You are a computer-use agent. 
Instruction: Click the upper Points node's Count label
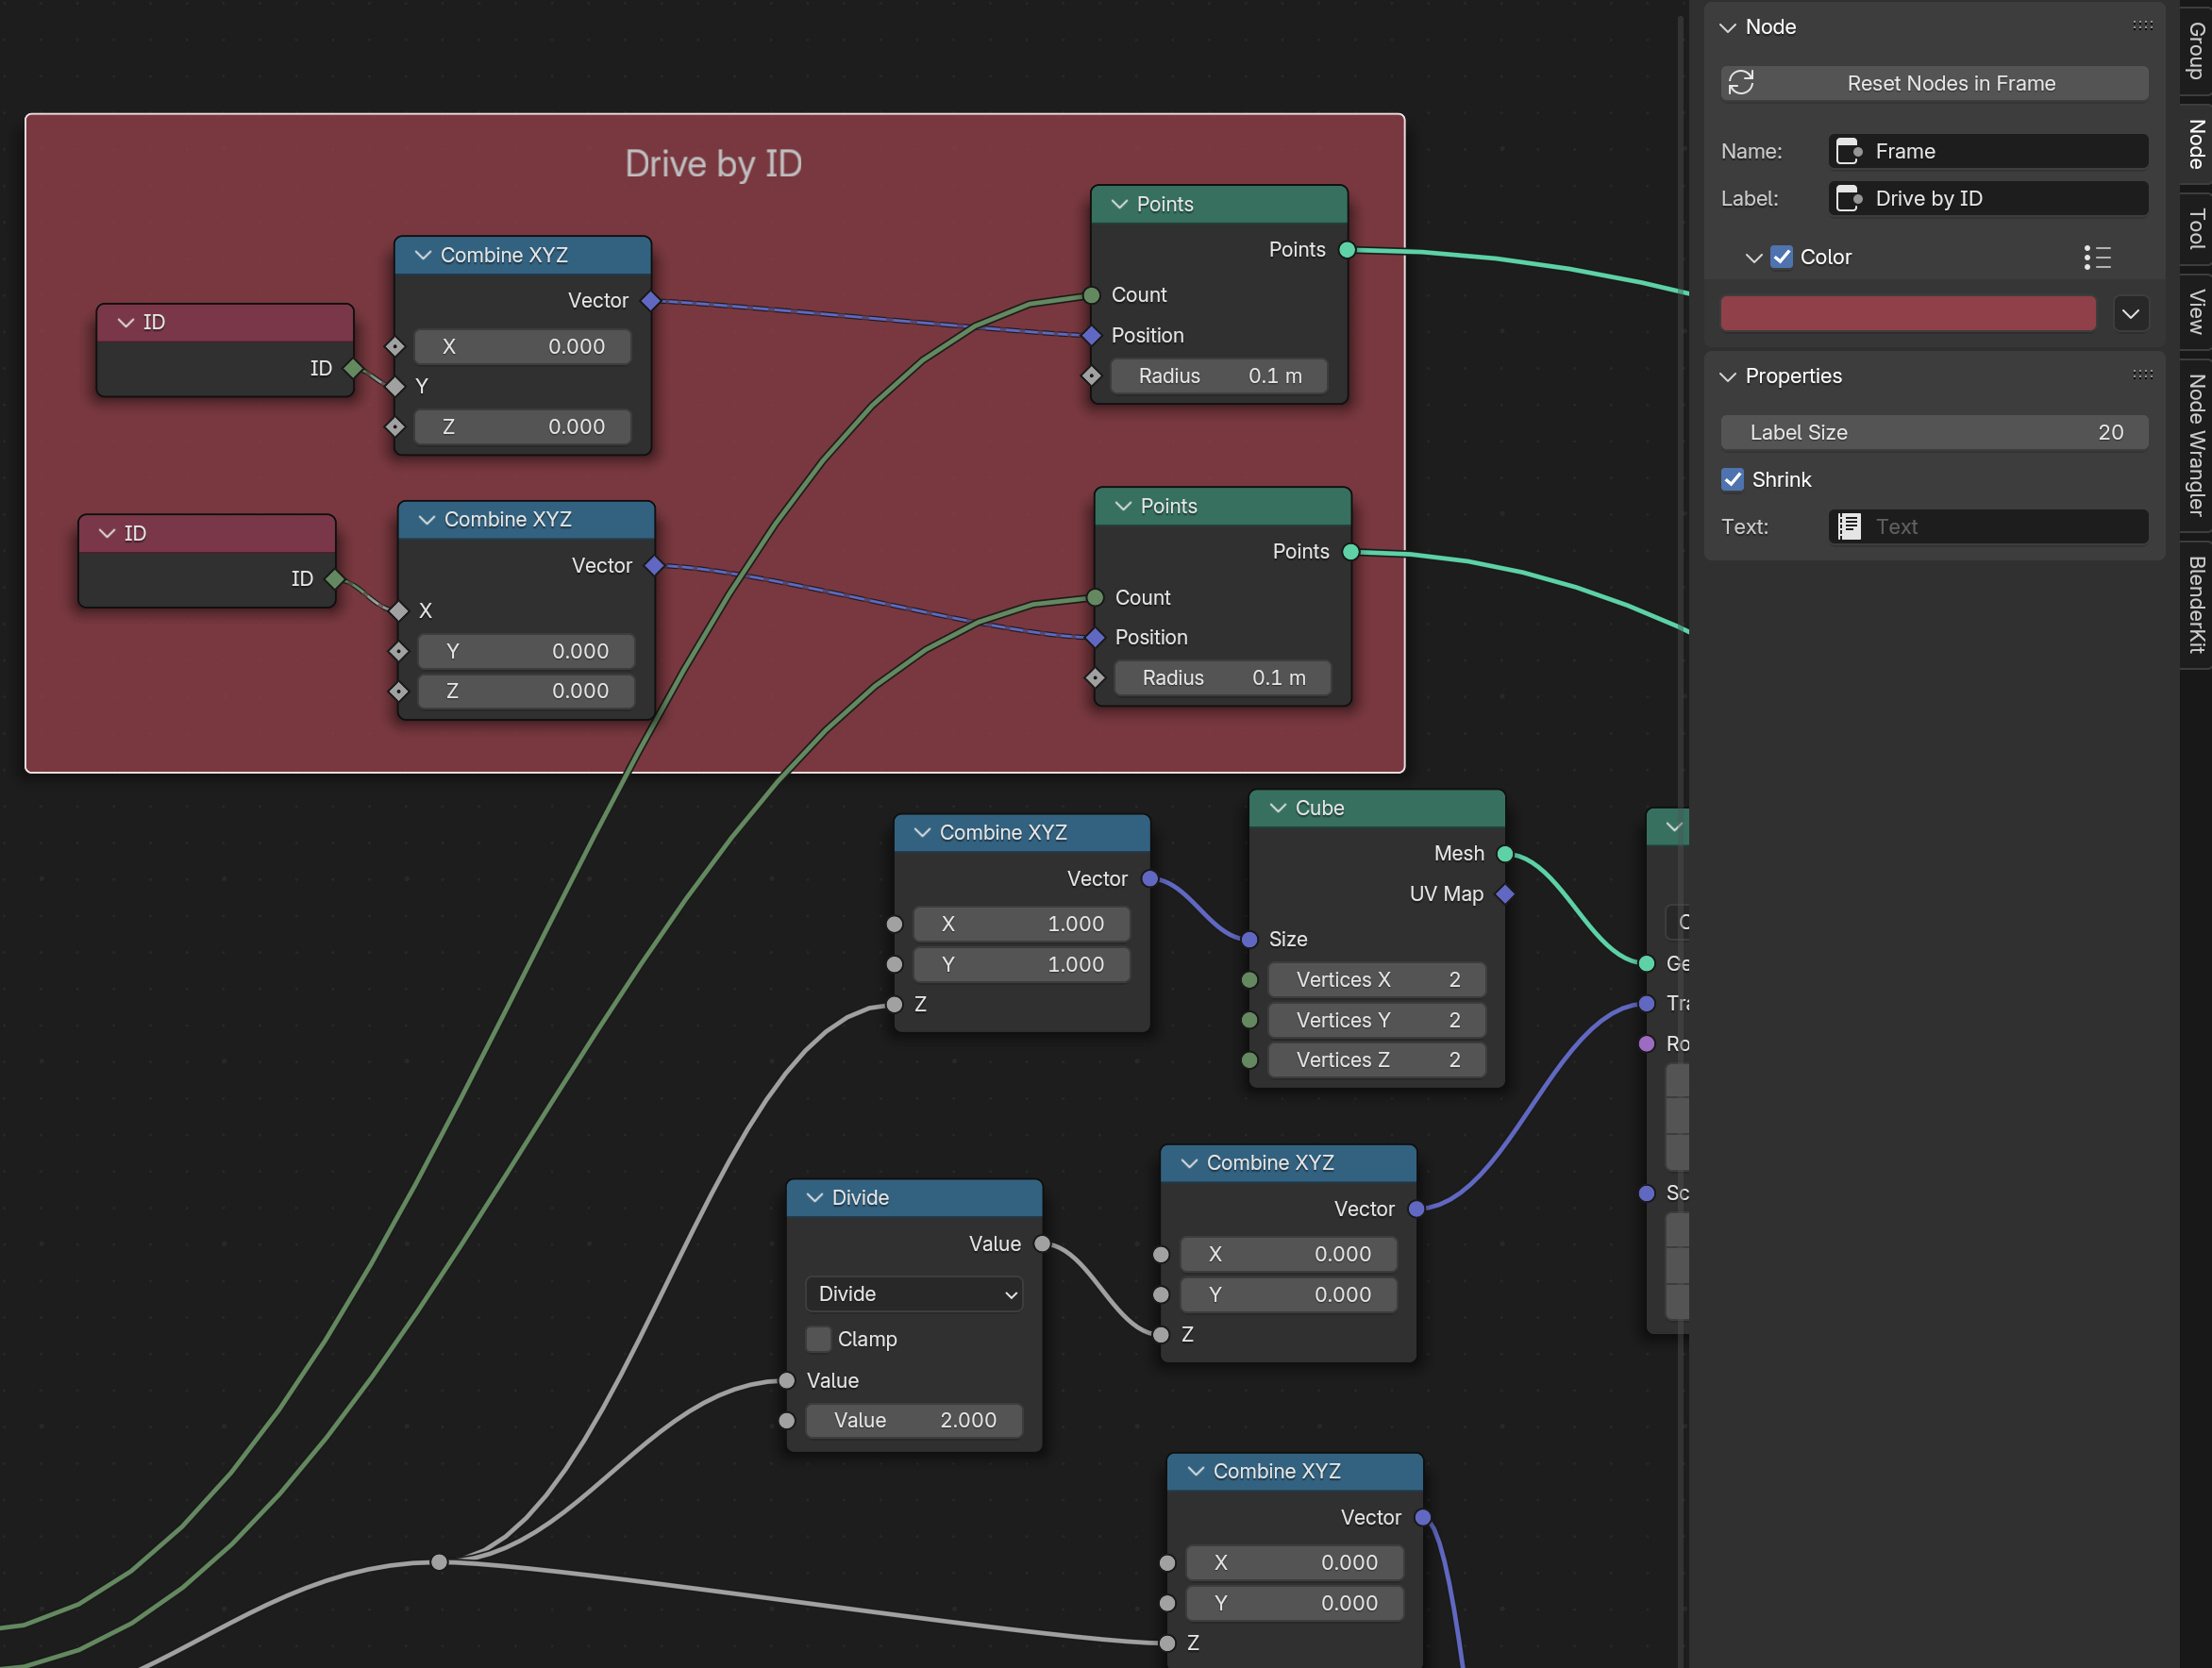coord(1139,295)
